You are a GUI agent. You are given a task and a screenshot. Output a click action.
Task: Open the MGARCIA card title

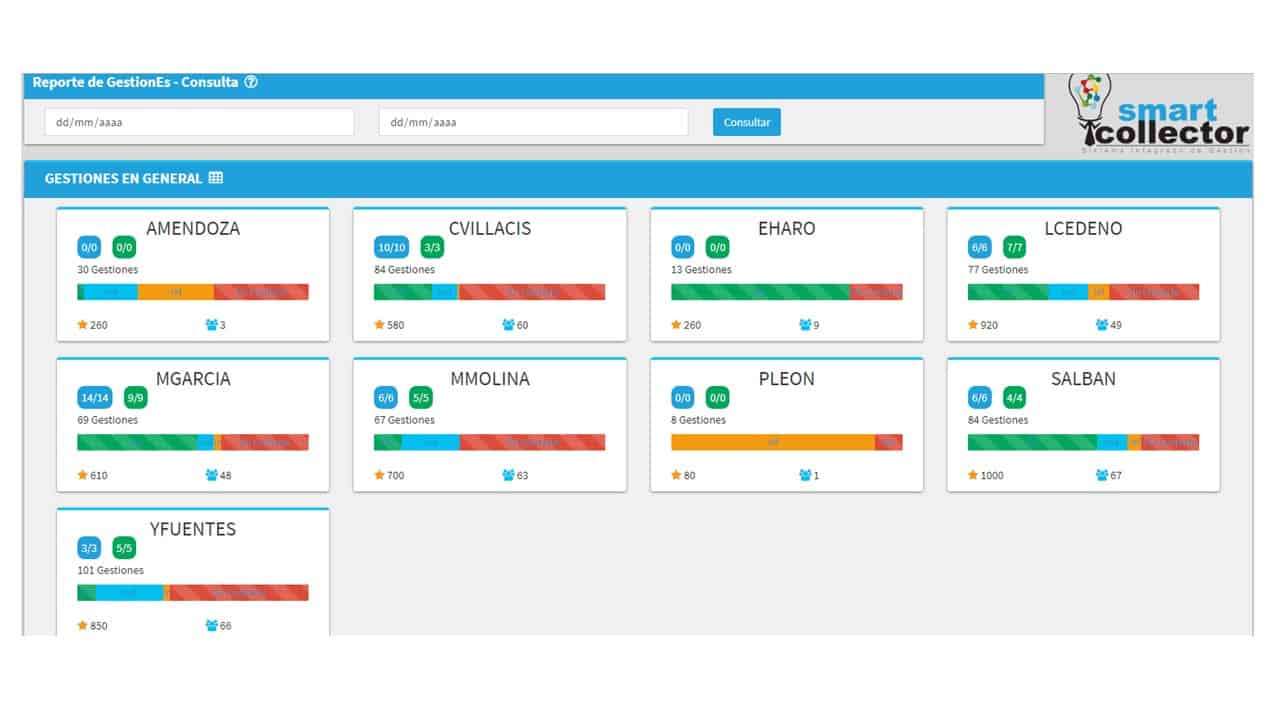tap(193, 379)
